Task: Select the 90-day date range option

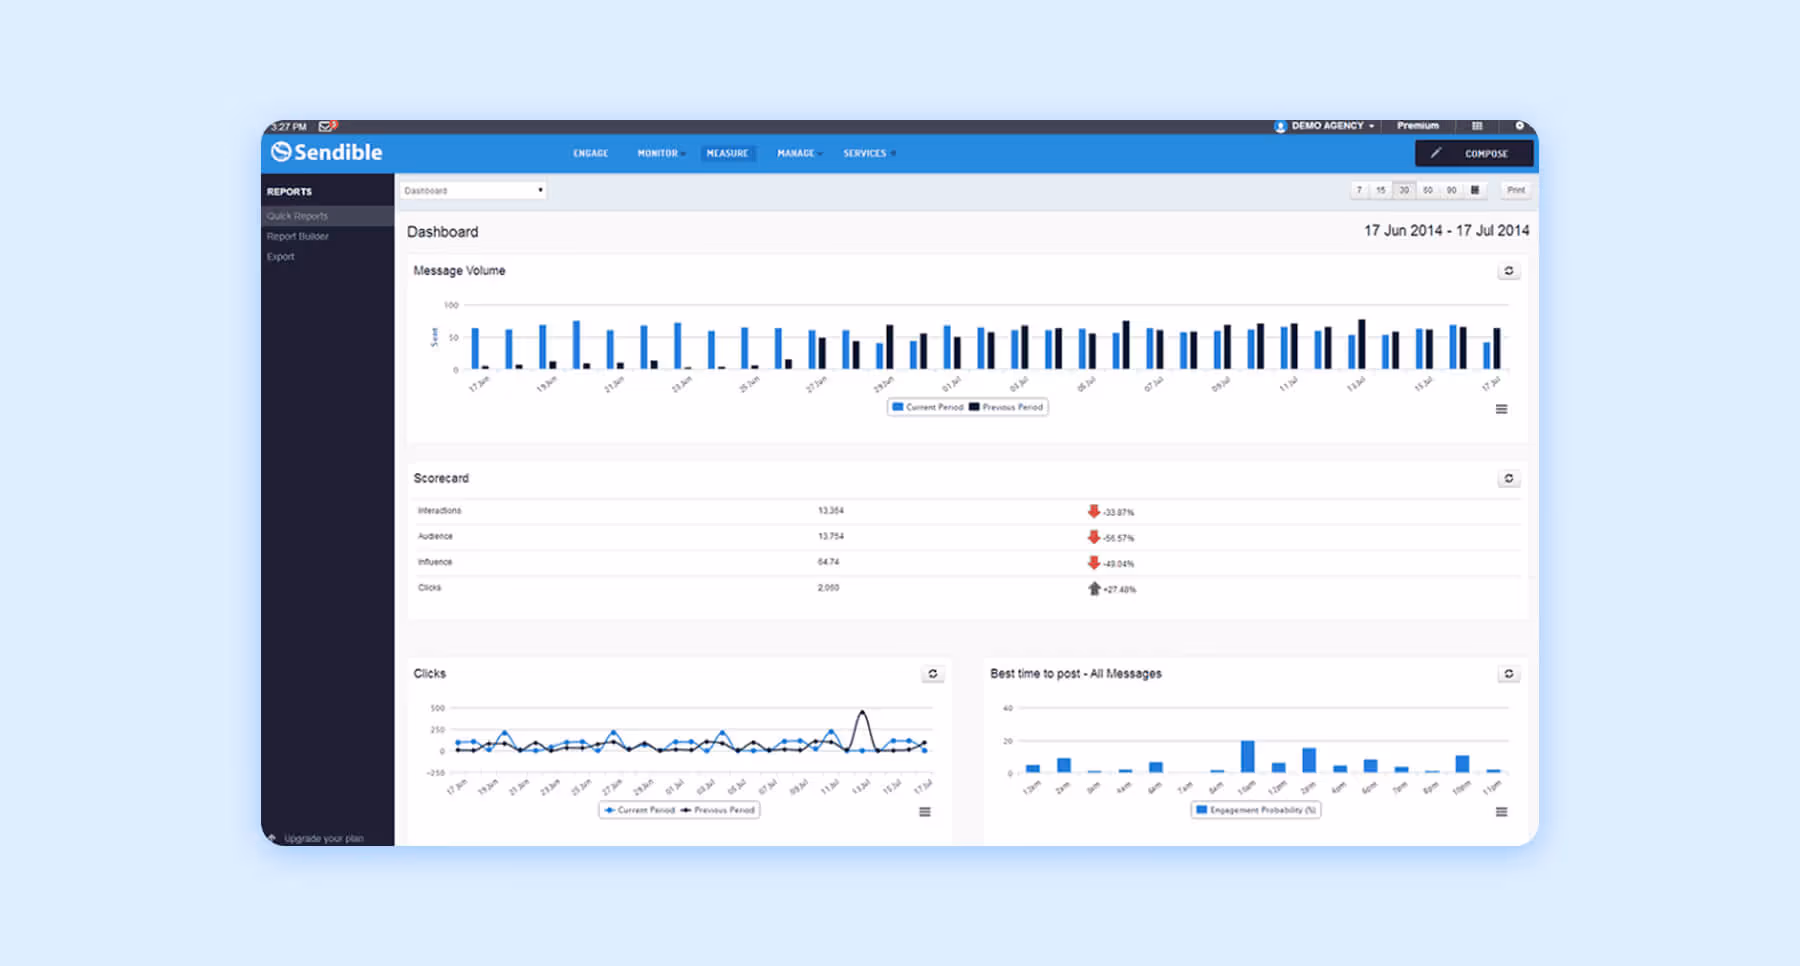Action: click(1452, 189)
